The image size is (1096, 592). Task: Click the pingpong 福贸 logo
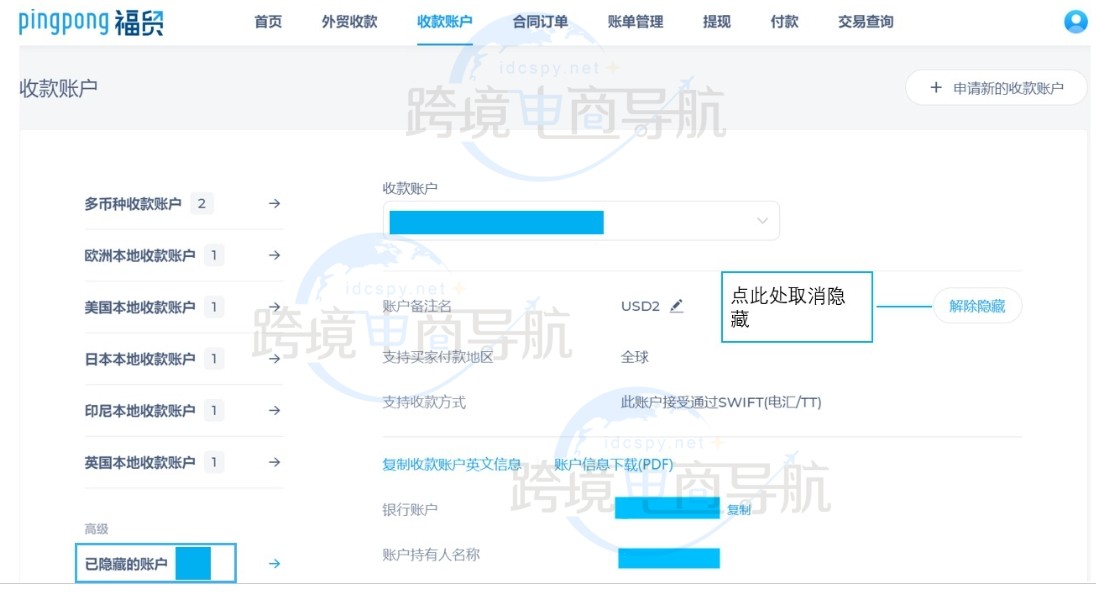90,20
